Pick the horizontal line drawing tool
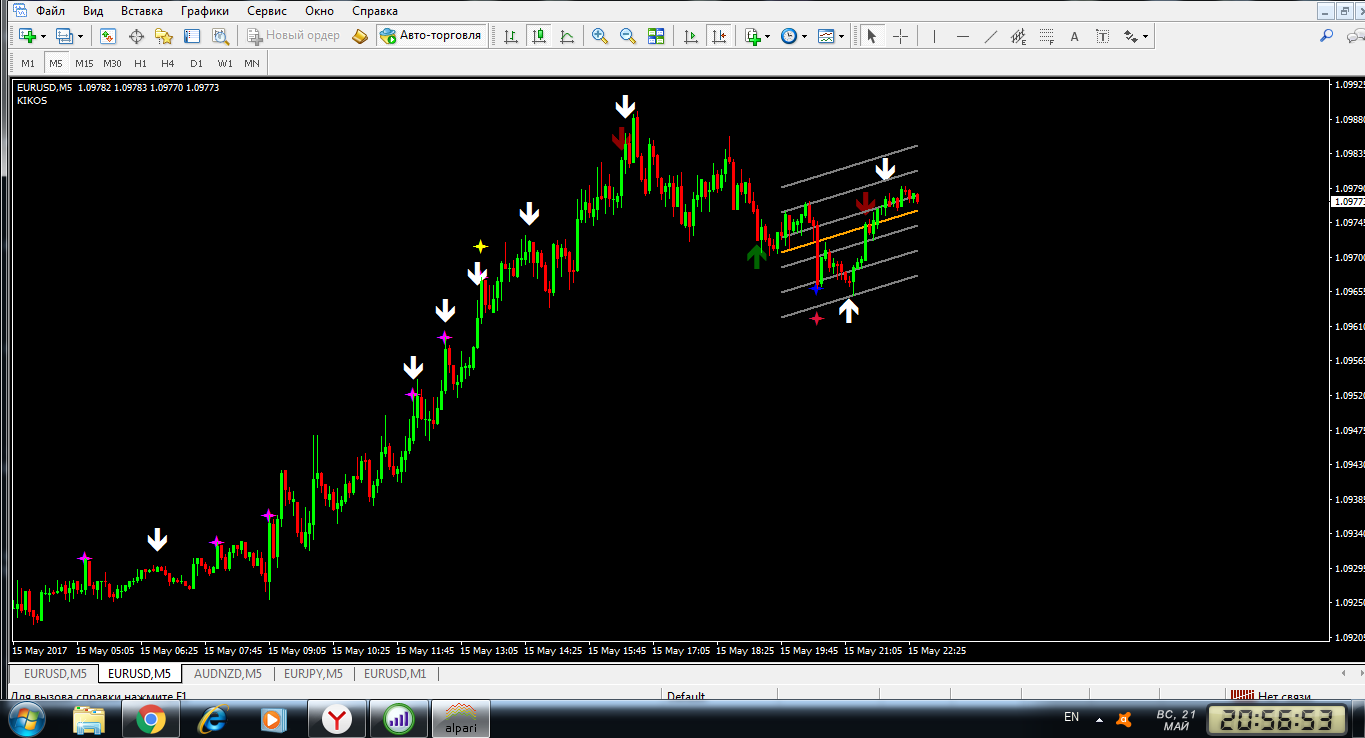 point(962,36)
